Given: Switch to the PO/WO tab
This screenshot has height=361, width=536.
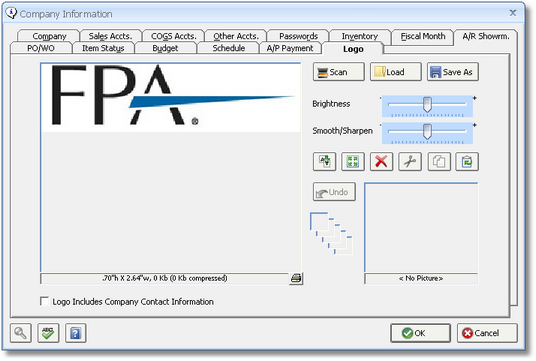Looking at the screenshot, I should (x=41, y=48).
